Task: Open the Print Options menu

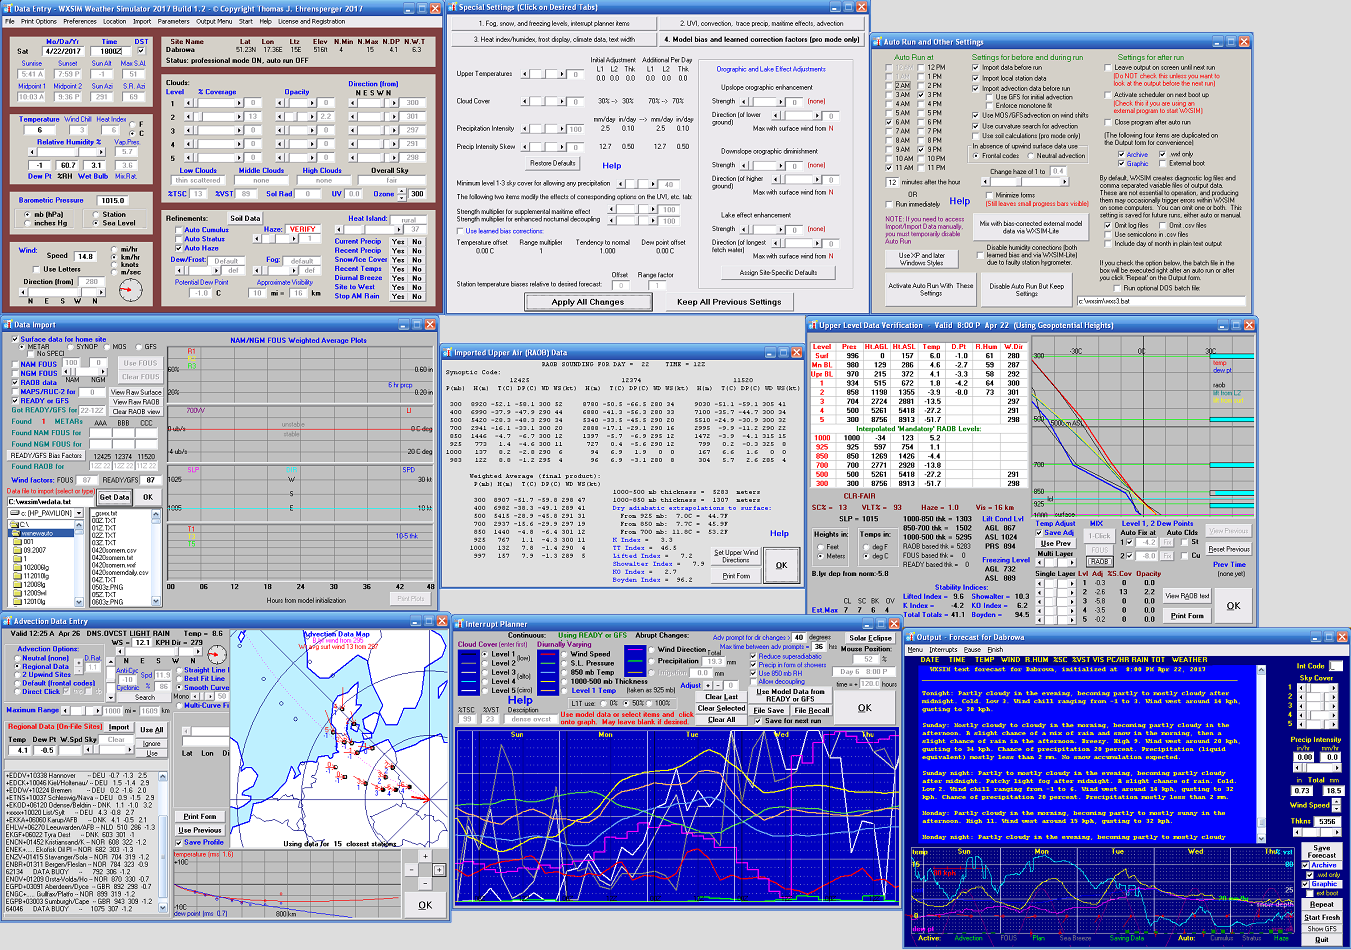Action: 39,21
